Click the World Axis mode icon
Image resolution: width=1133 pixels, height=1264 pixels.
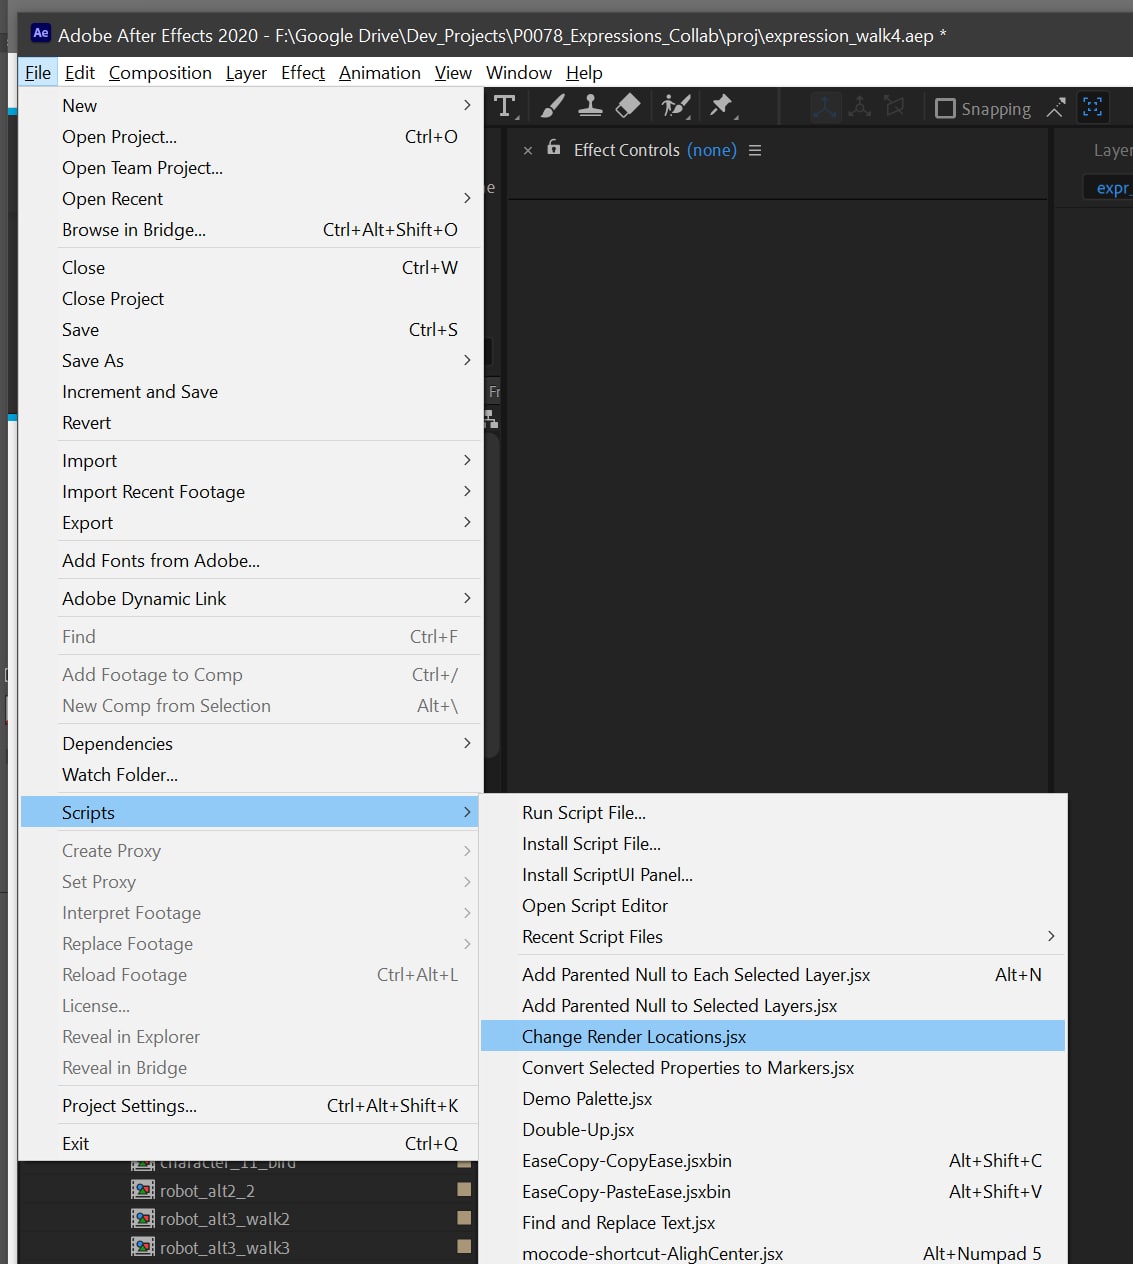click(860, 107)
